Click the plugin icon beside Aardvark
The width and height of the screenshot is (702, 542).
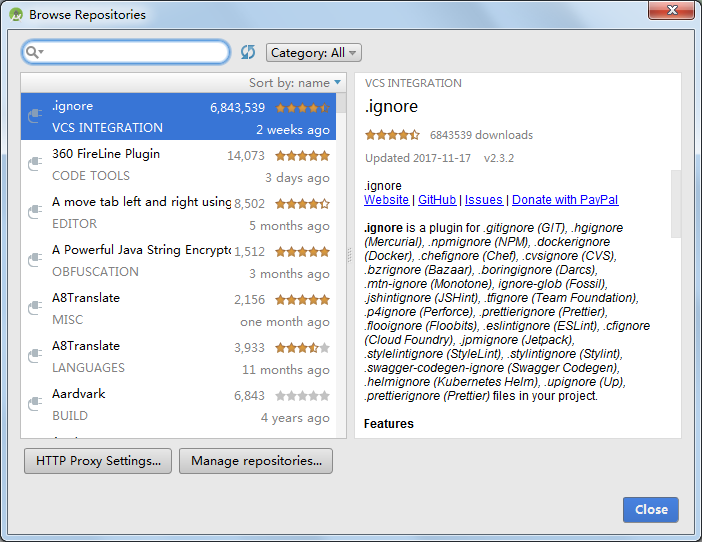click(x=35, y=404)
